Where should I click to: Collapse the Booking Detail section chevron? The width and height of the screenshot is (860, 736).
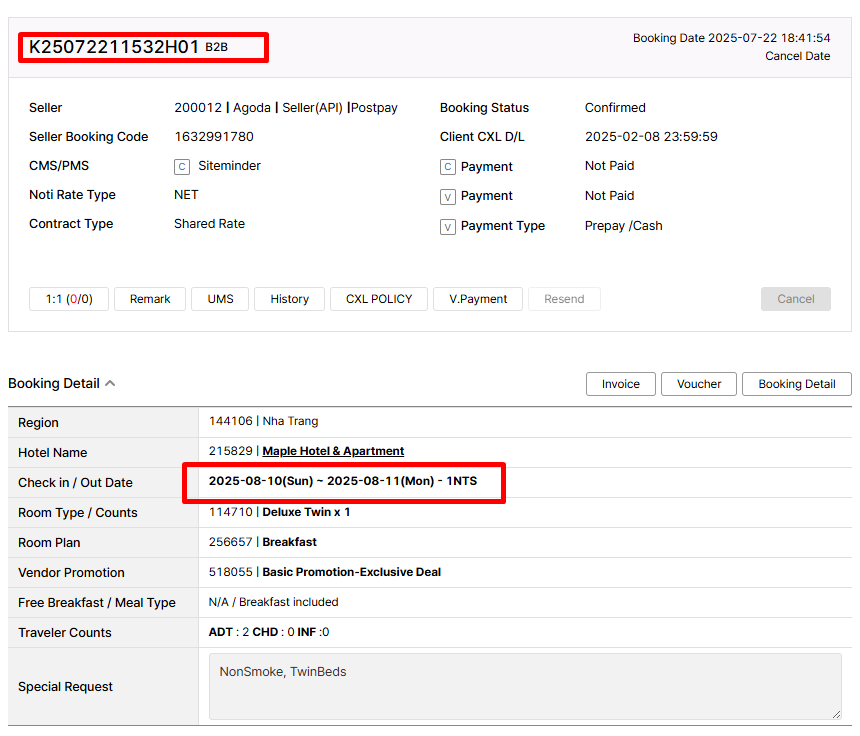(x=110, y=383)
